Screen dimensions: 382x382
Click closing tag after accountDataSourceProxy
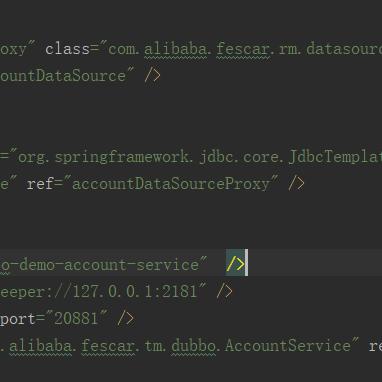click(296, 184)
